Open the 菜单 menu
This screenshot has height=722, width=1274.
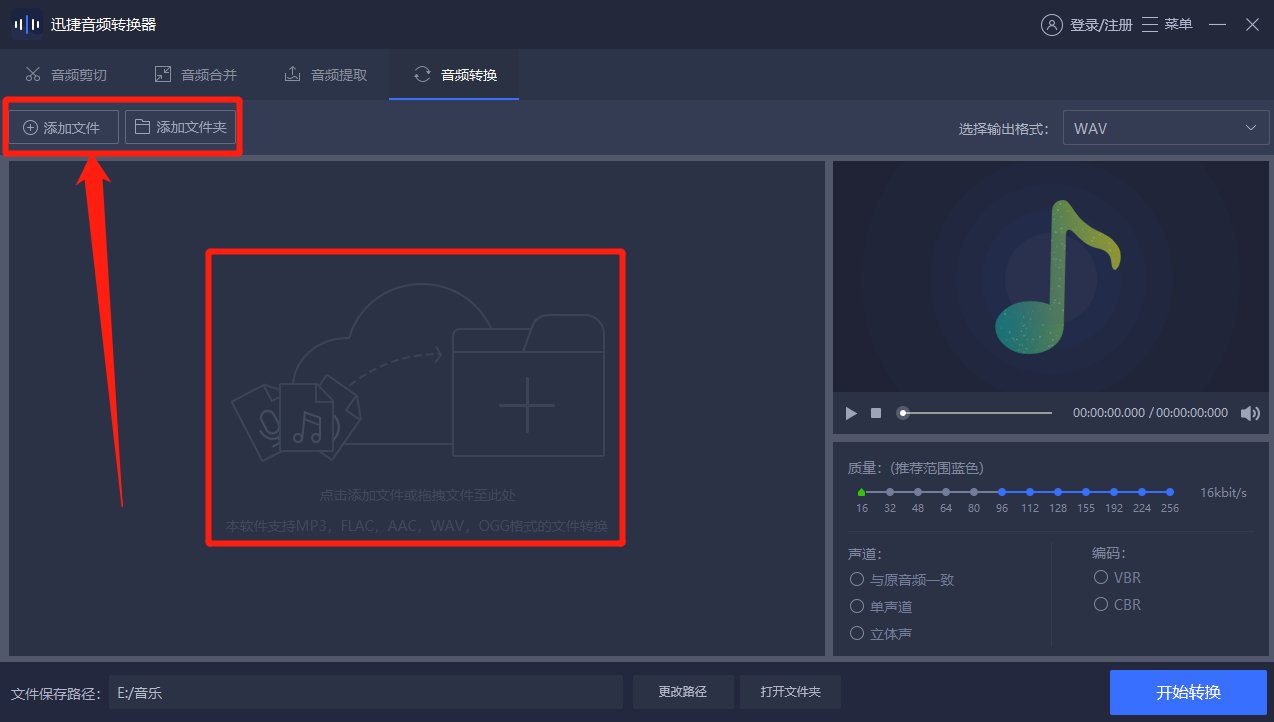pyautogui.click(x=1166, y=23)
